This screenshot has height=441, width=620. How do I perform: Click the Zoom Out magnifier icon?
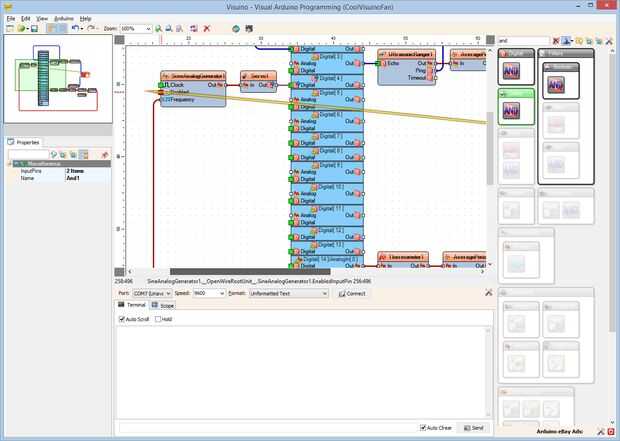point(169,28)
